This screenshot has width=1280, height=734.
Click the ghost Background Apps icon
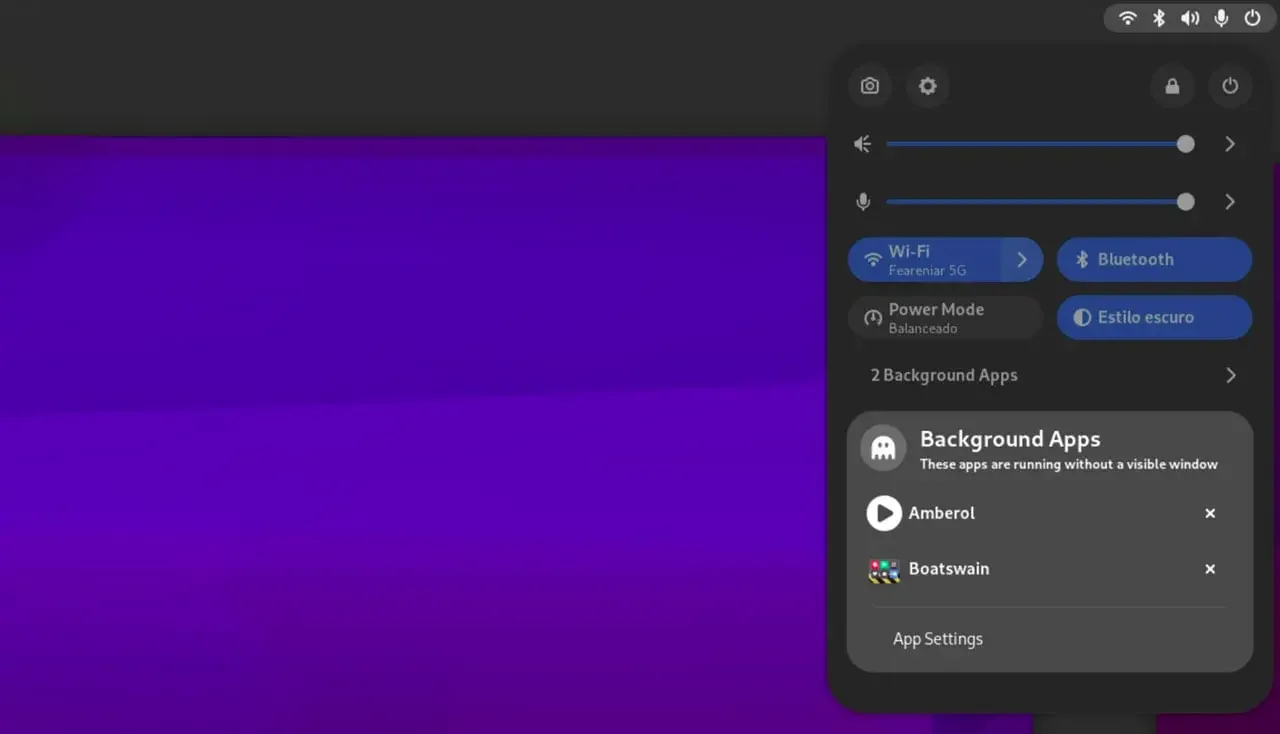point(883,447)
